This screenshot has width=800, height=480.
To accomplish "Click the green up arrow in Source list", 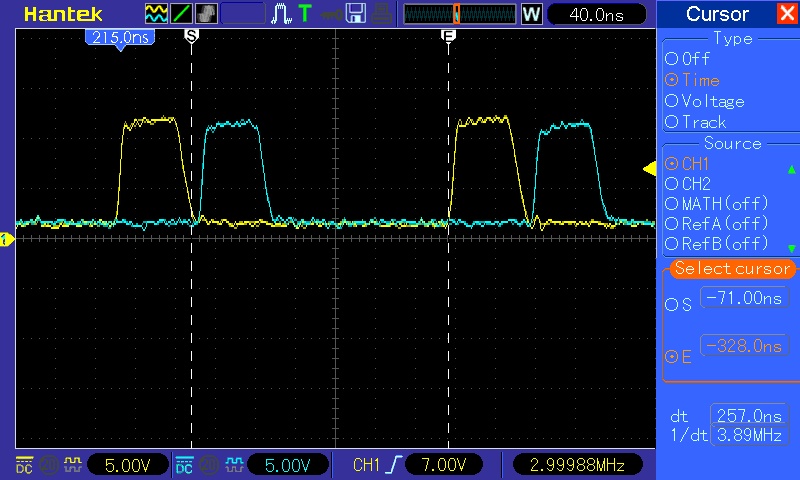I will pos(791,169).
